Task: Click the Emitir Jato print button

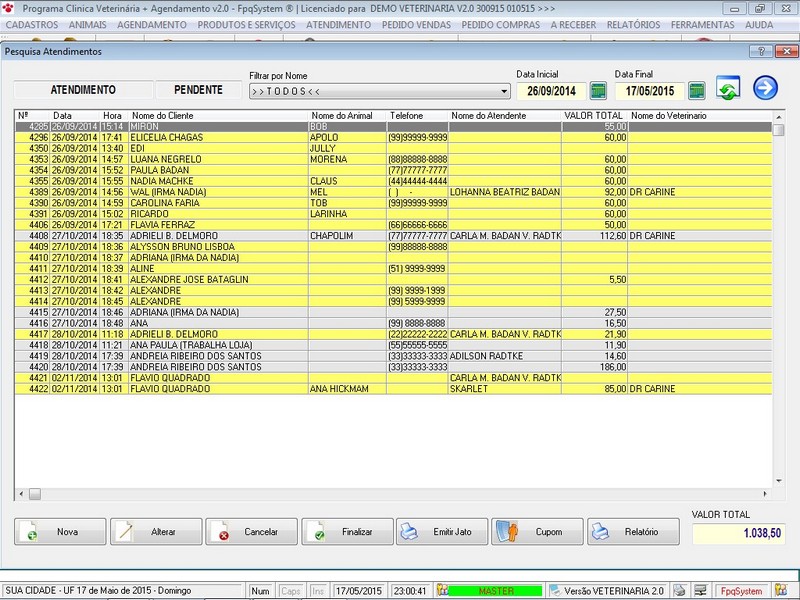Action: [442, 532]
